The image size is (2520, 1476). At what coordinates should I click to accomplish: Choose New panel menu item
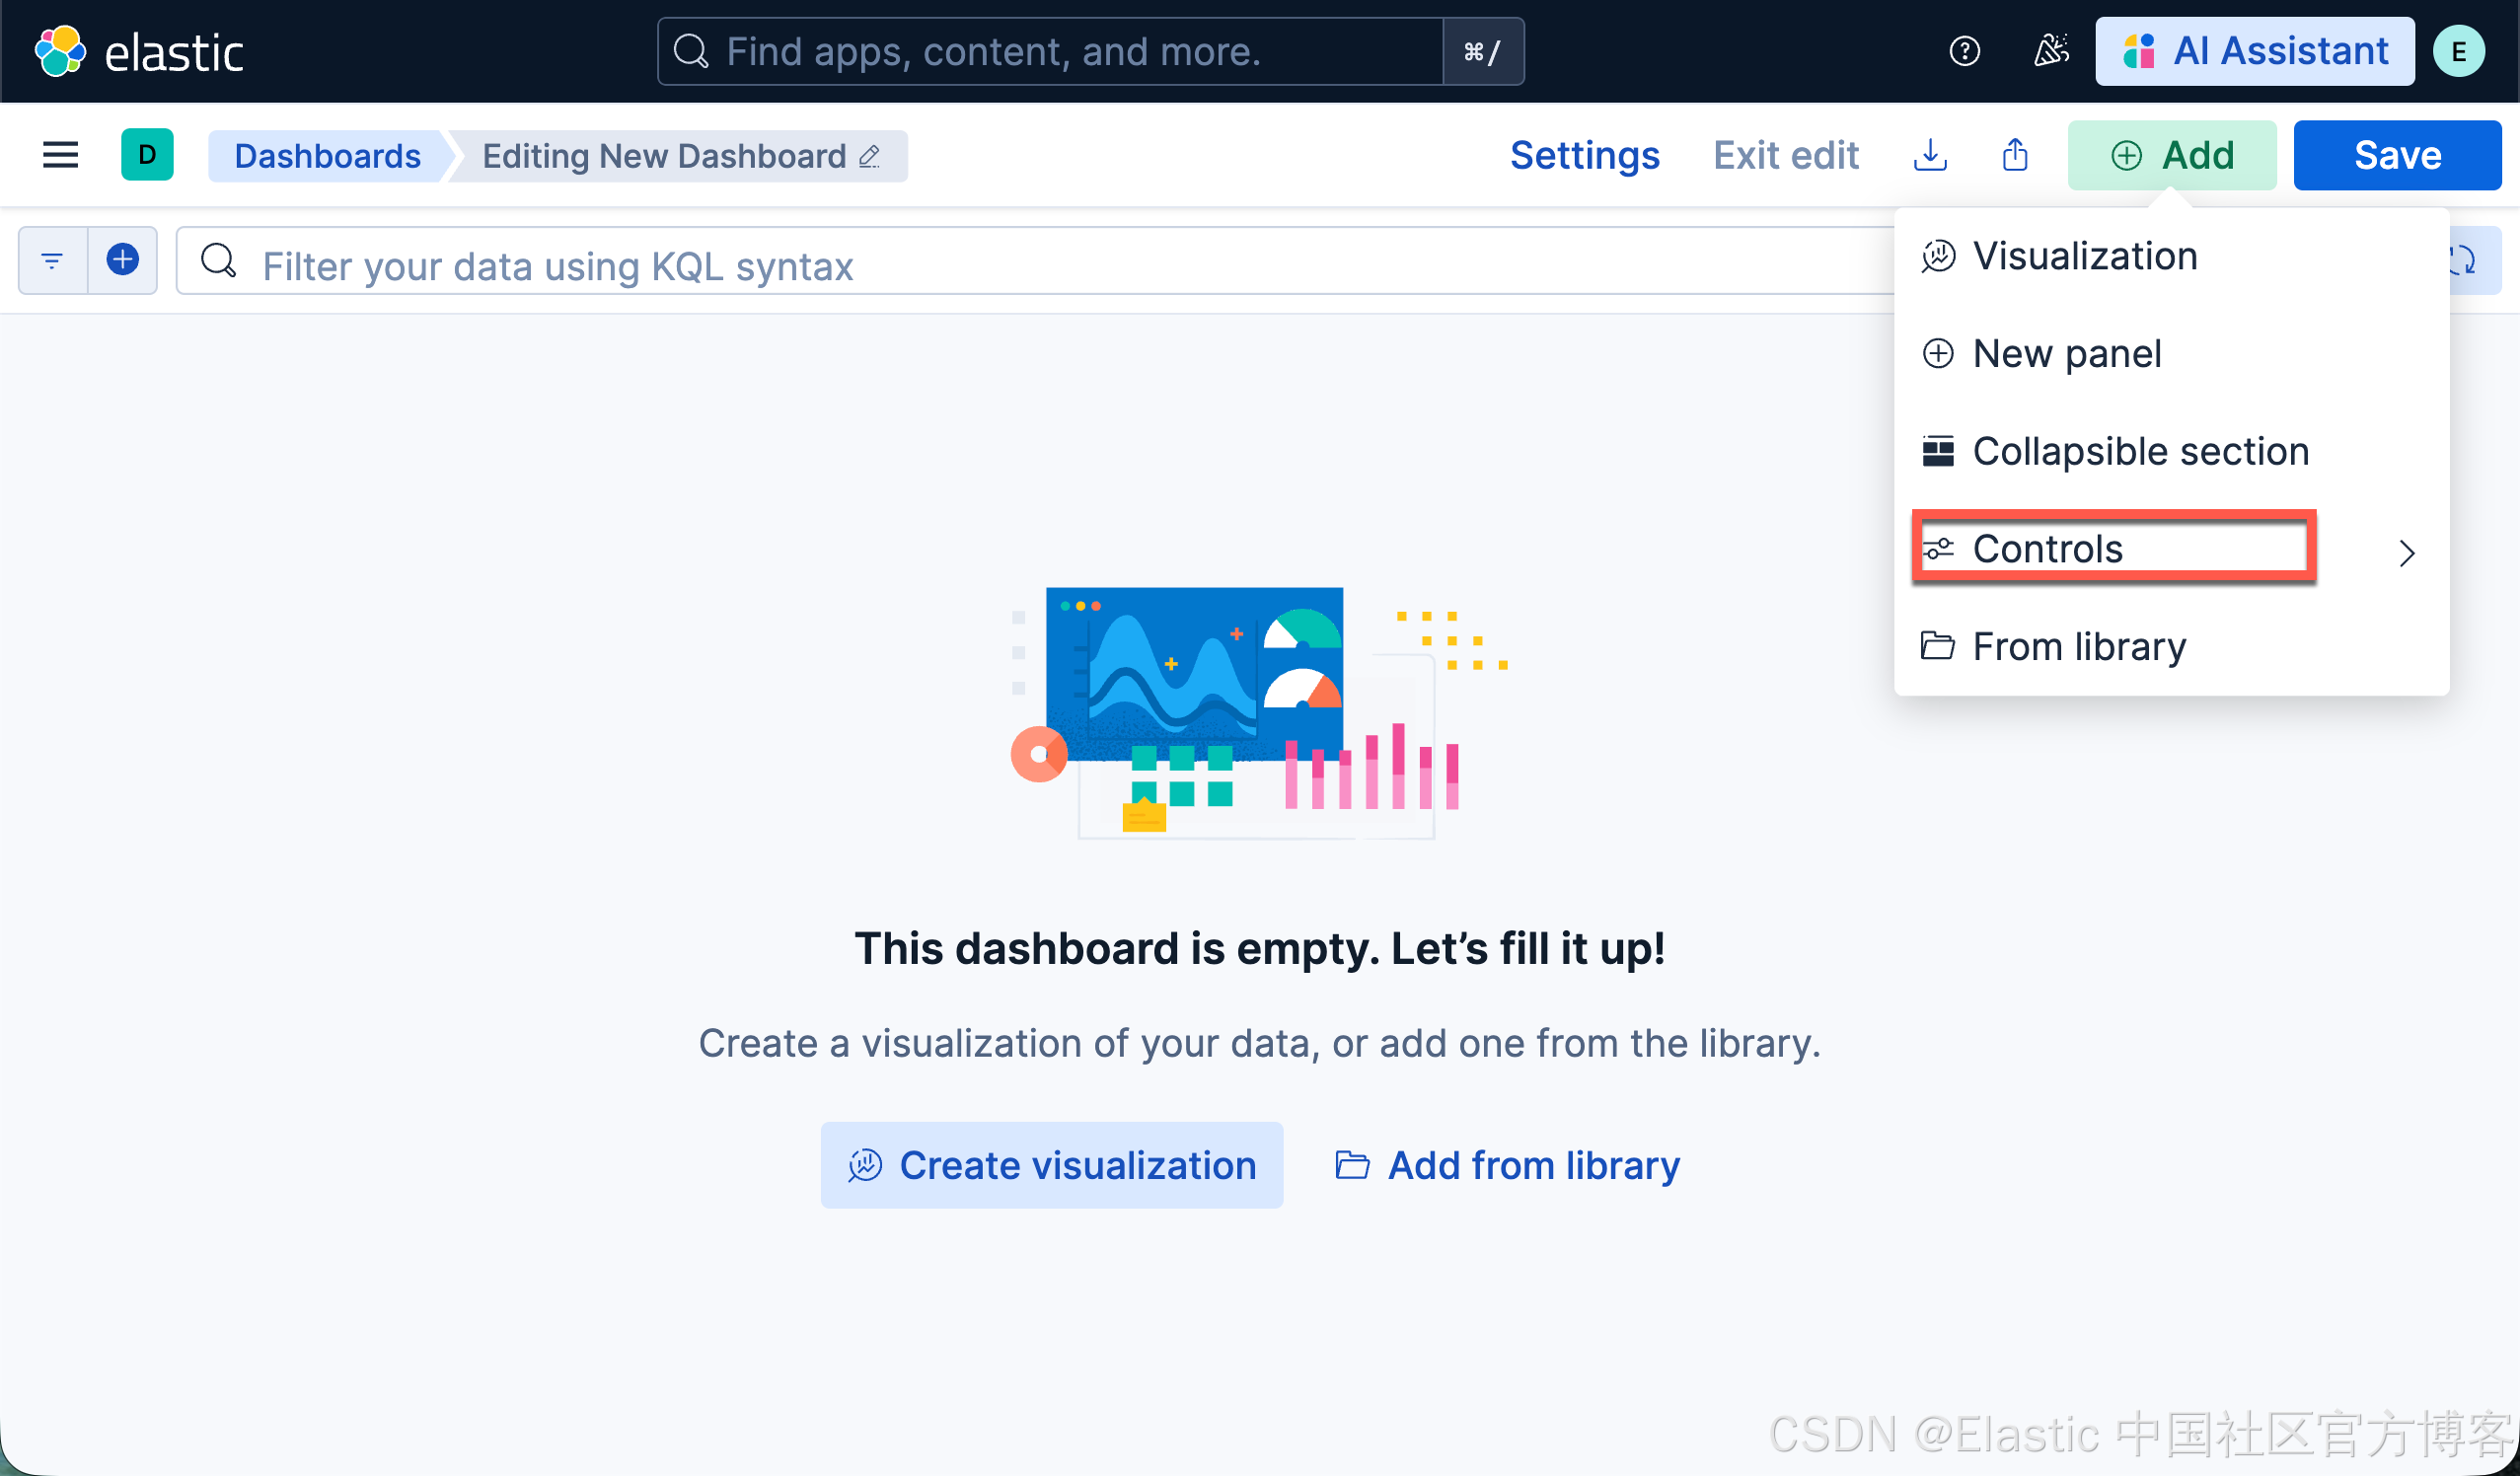click(2066, 354)
